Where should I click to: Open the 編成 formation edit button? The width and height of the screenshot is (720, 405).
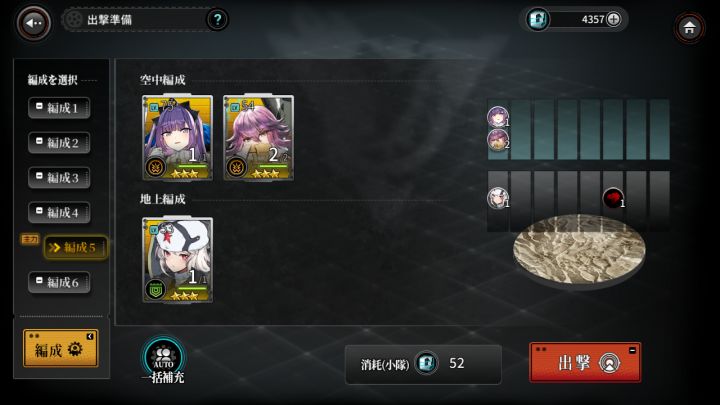point(61,348)
